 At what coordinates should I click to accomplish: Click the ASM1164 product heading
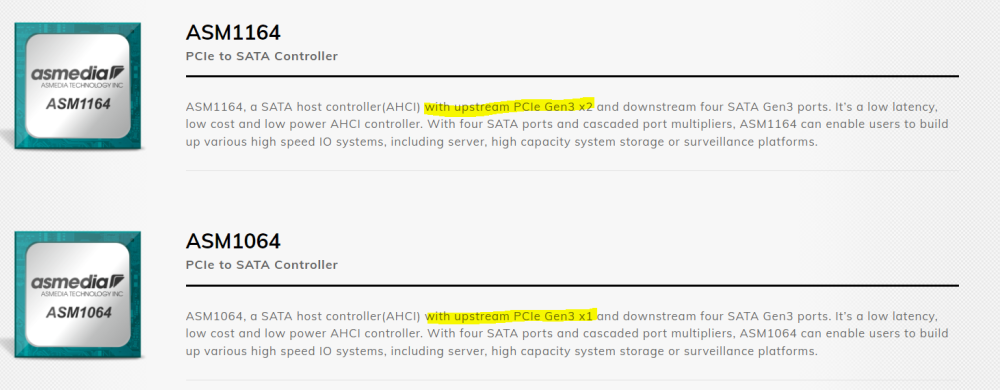pos(233,32)
